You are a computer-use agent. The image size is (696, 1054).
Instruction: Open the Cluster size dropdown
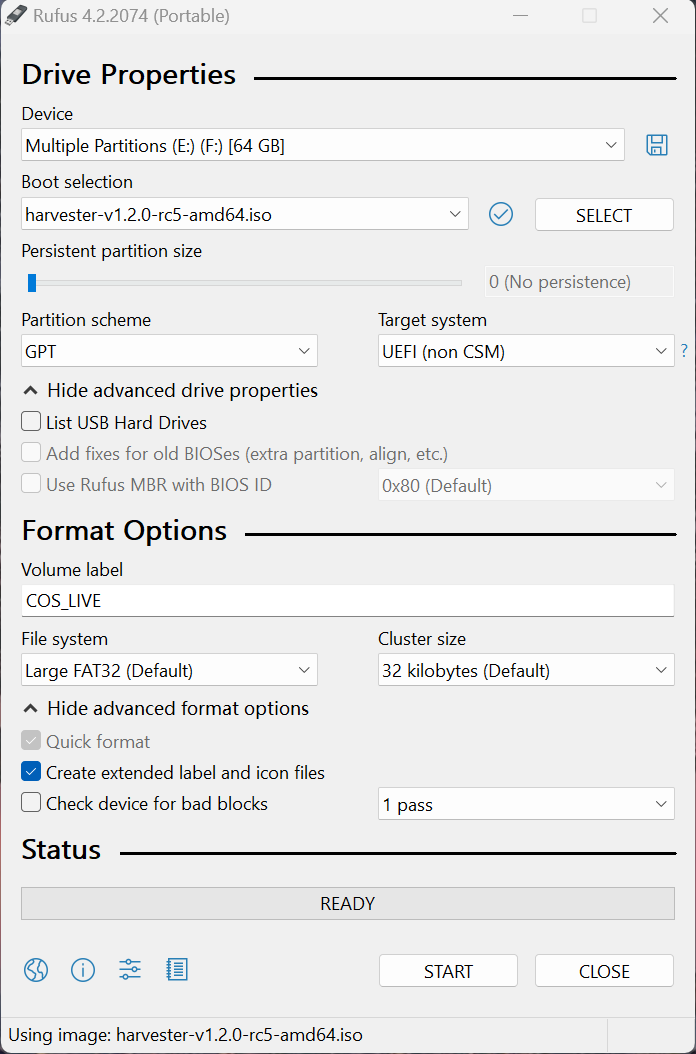526,670
